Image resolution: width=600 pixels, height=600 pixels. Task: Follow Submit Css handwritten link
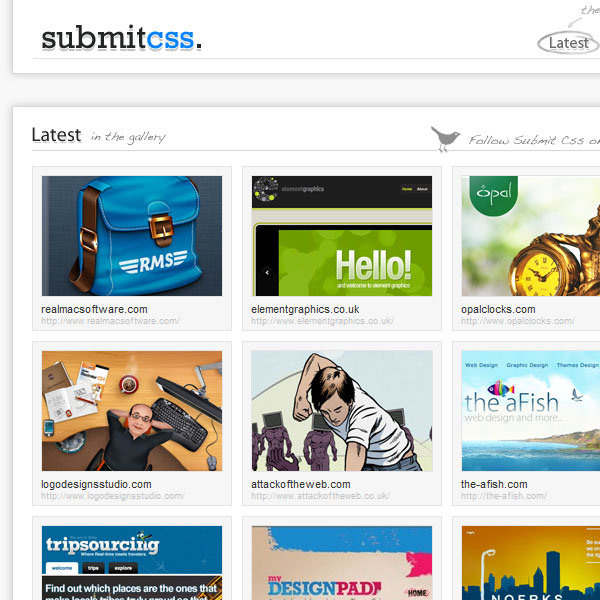[x=534, y=140]
